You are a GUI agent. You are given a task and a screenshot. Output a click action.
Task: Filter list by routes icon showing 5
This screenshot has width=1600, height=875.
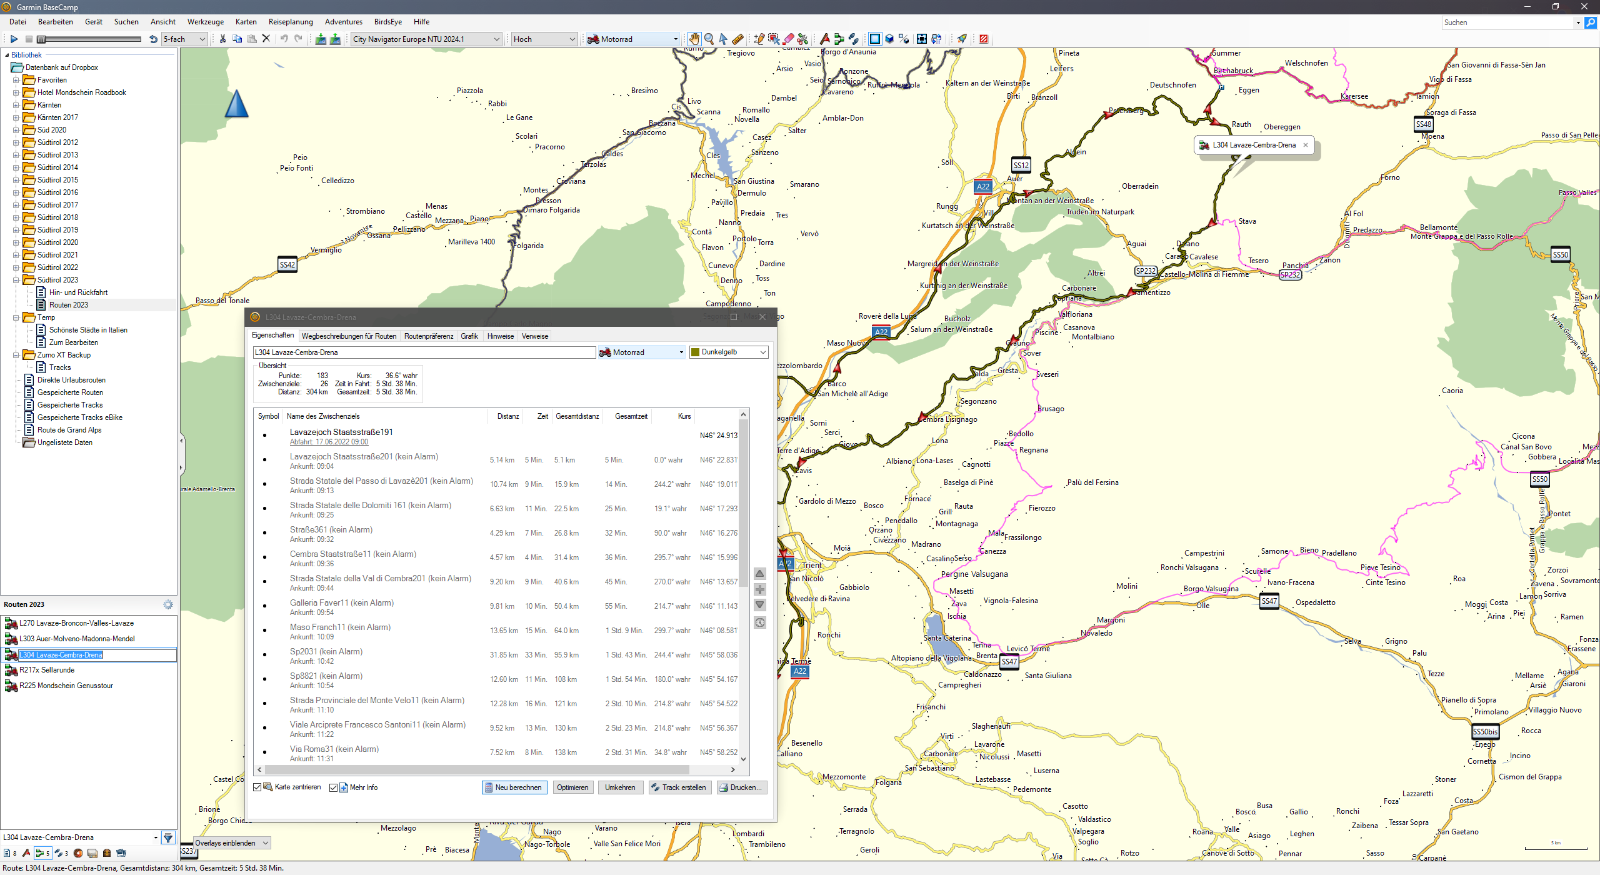tap(43, 853)
